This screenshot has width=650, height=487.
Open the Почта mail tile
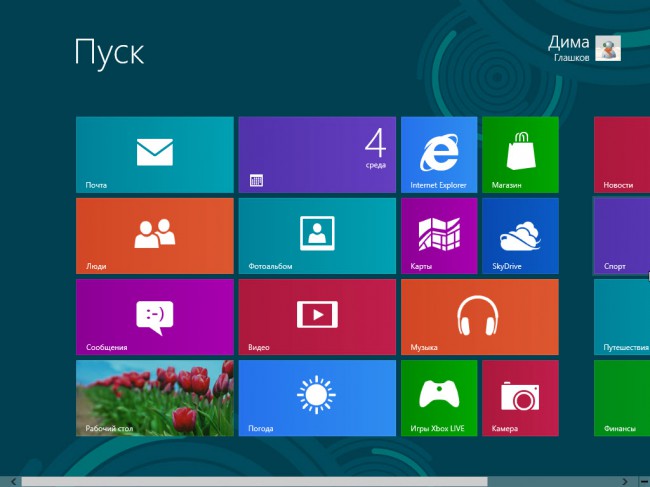coord(155,155)
